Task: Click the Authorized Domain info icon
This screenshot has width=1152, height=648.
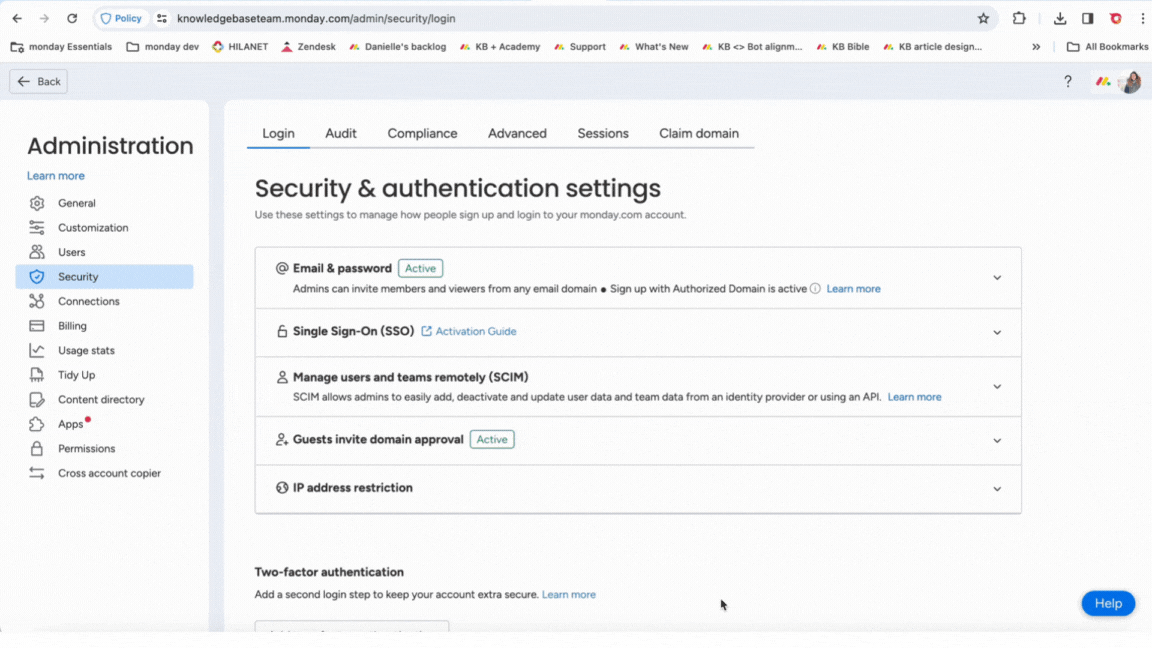Action: 816,289
